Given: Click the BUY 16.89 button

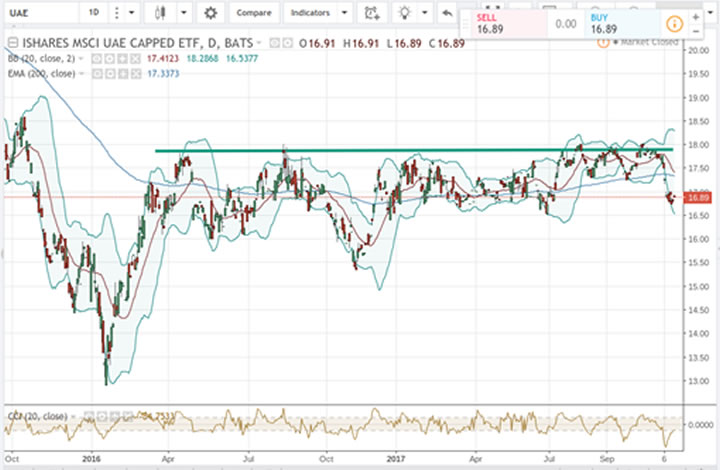Looking at the screenshot, I should point(624,24).
